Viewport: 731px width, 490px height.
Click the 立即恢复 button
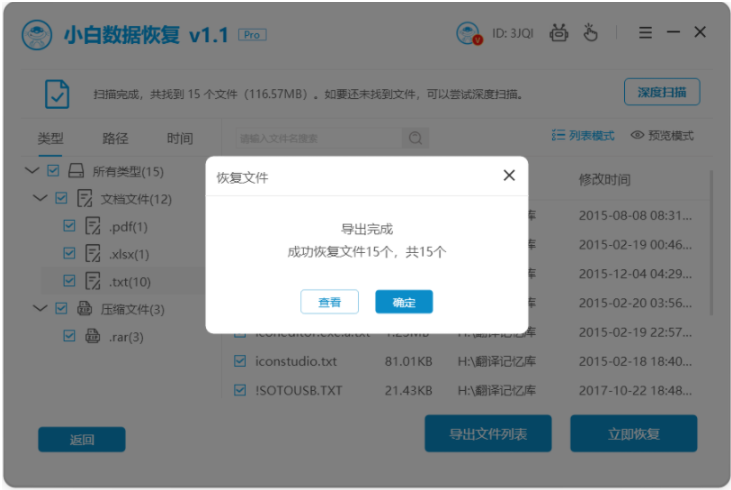pyautogui.click(x=634, y=434)
